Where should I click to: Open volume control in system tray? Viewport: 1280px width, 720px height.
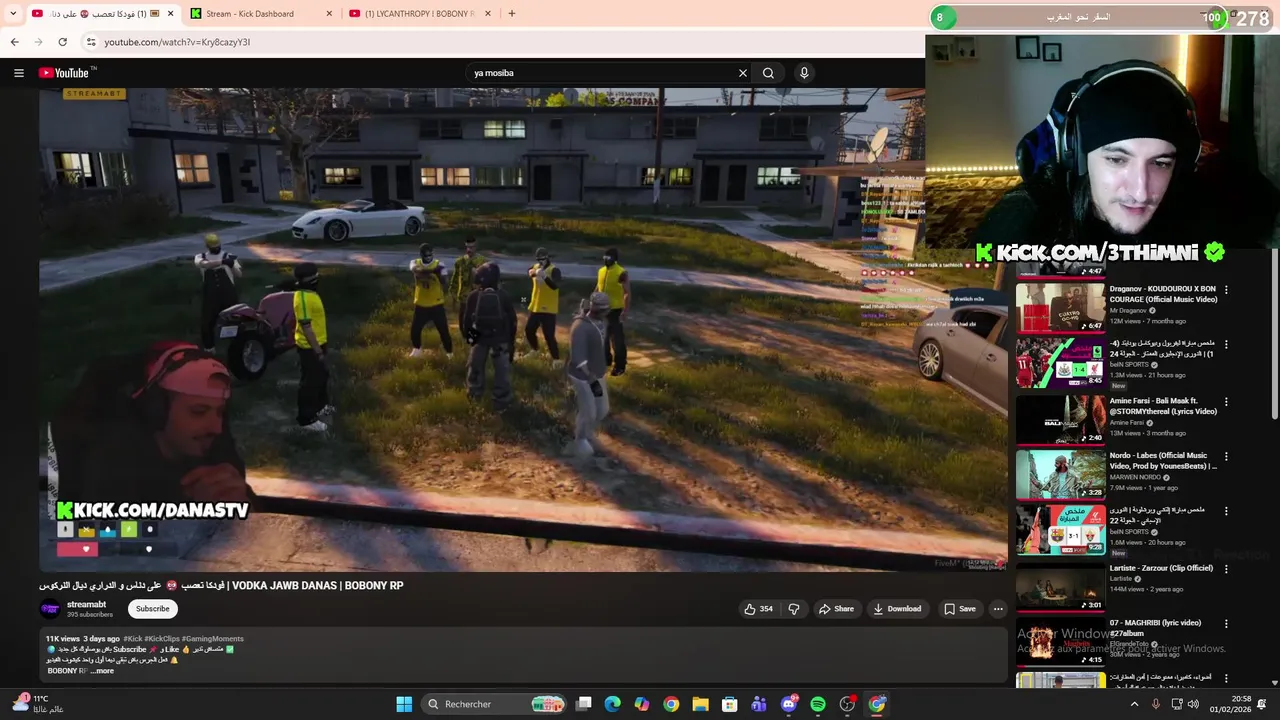pos(1193,704)
